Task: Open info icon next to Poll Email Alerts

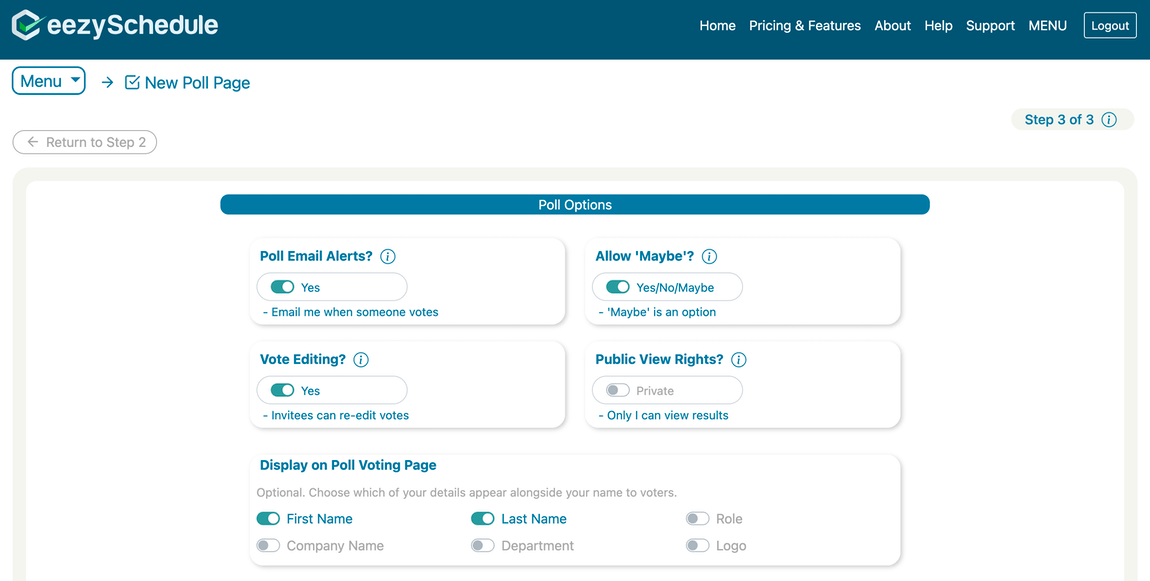Action: click(x=388, y=257)
